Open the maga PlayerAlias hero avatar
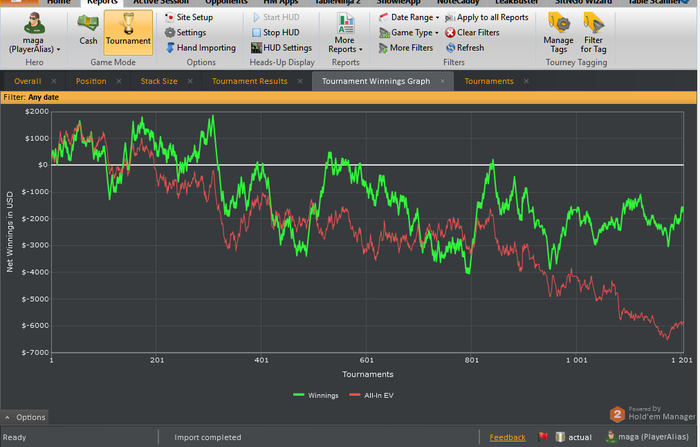The image size is (700, 447). point(34,23)
